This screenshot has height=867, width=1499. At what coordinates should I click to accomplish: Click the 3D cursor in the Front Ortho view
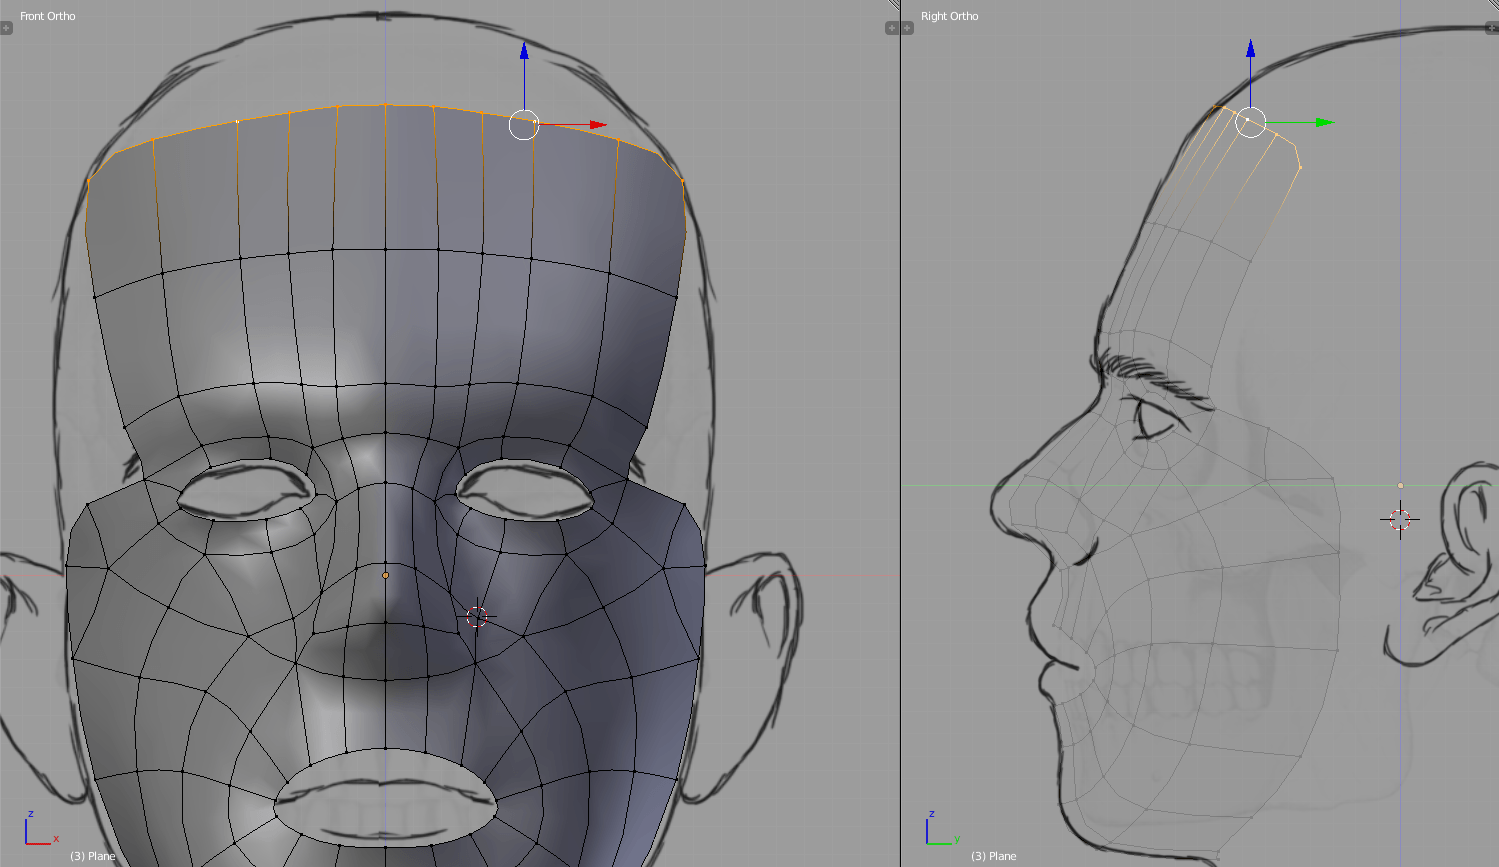[x=477, y=617]
